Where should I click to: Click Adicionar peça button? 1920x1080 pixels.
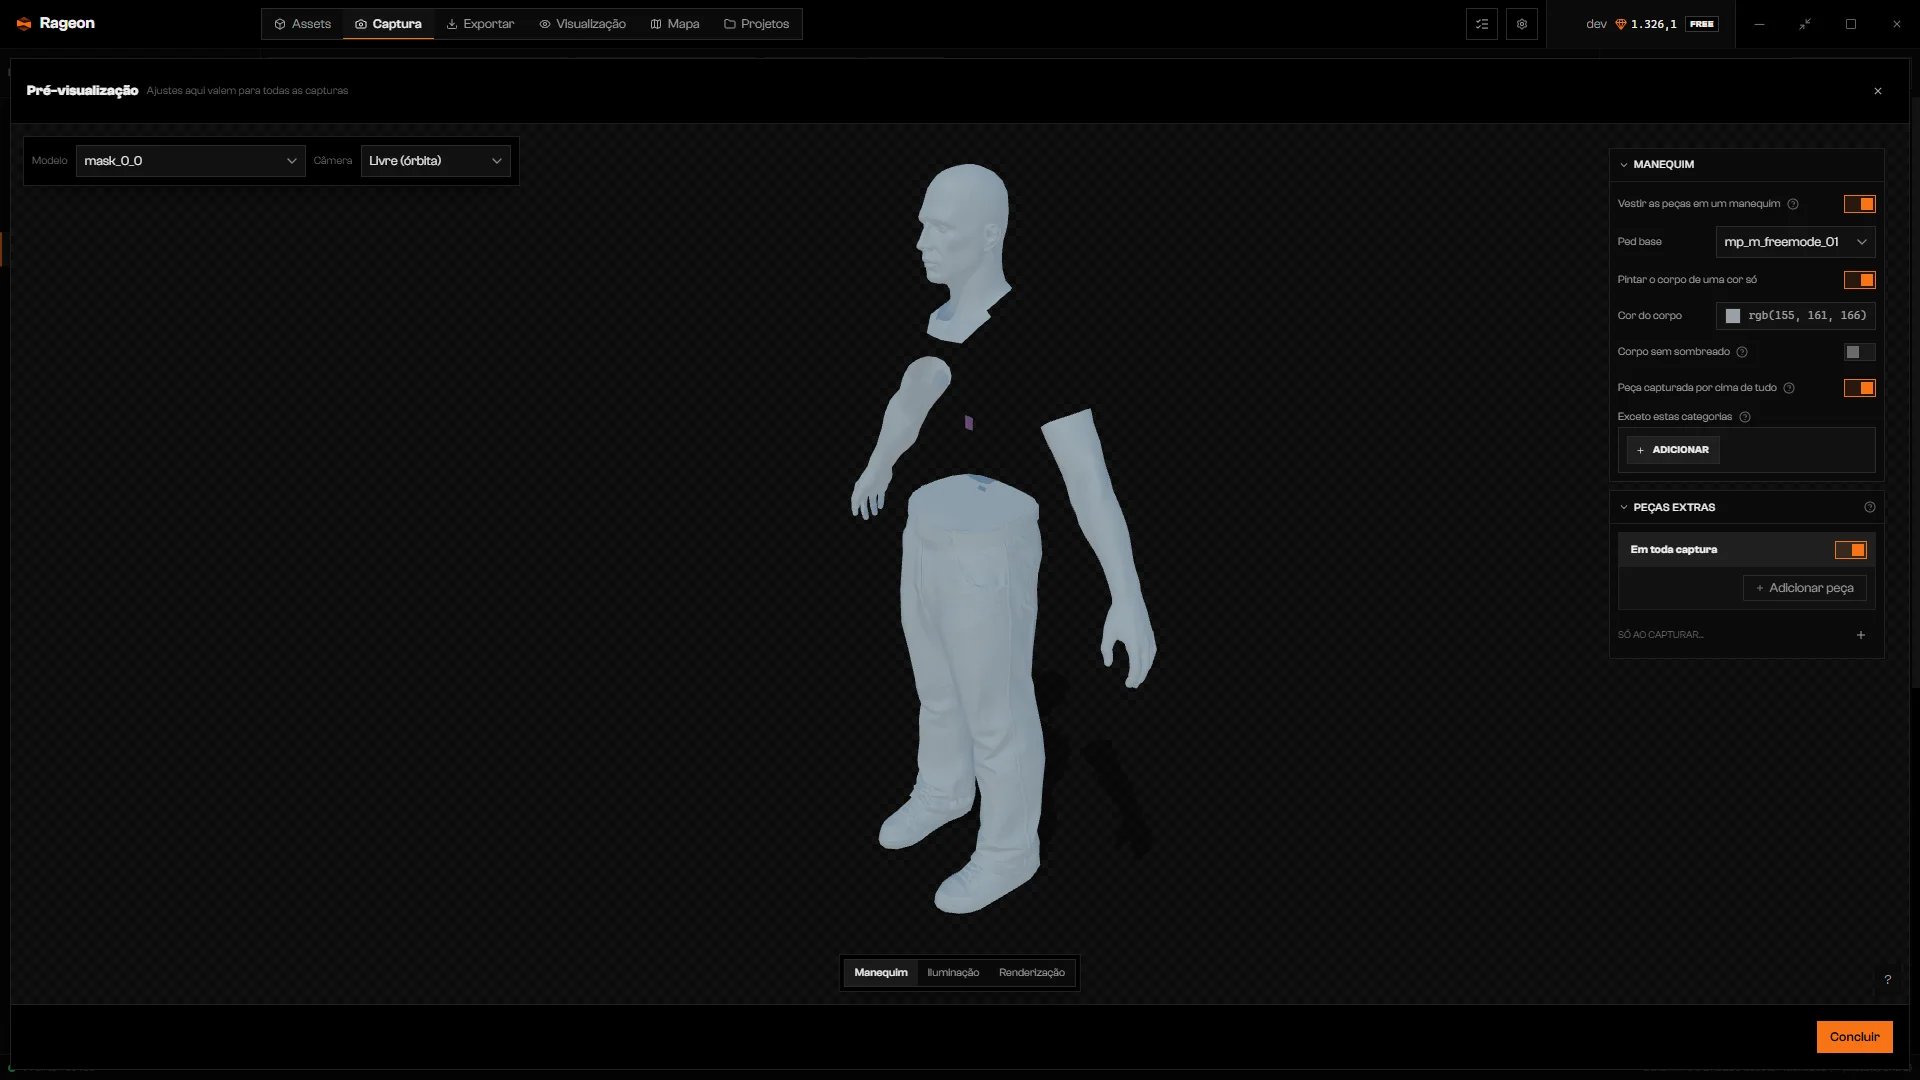click(1805, 588)
